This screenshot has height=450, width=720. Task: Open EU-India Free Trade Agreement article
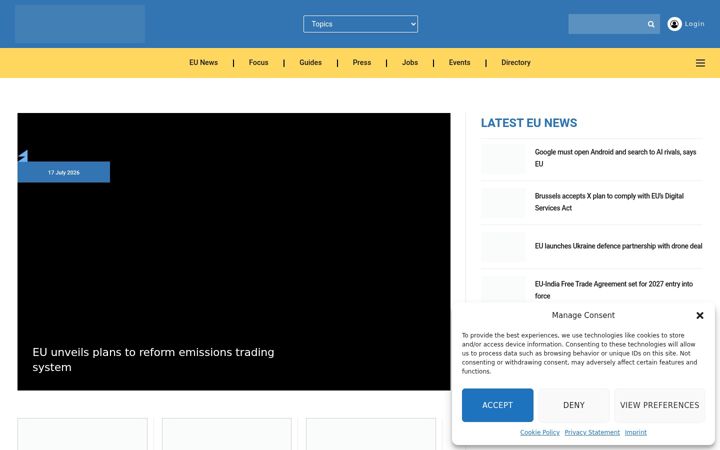pyautogui.click(x=614, y=290)
